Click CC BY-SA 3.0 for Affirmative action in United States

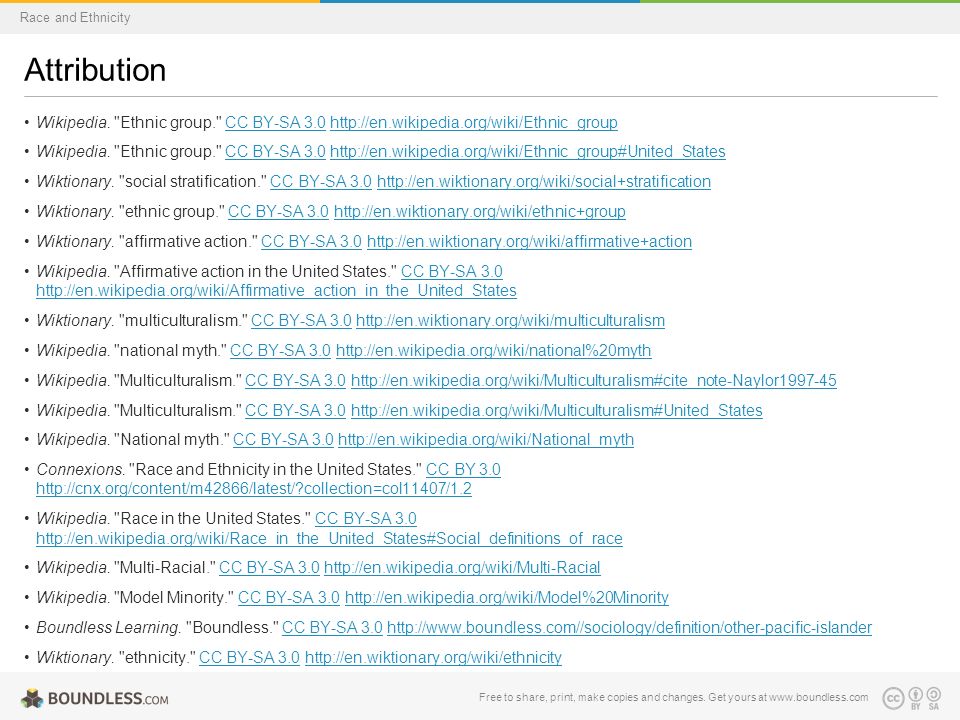(451, 271)
